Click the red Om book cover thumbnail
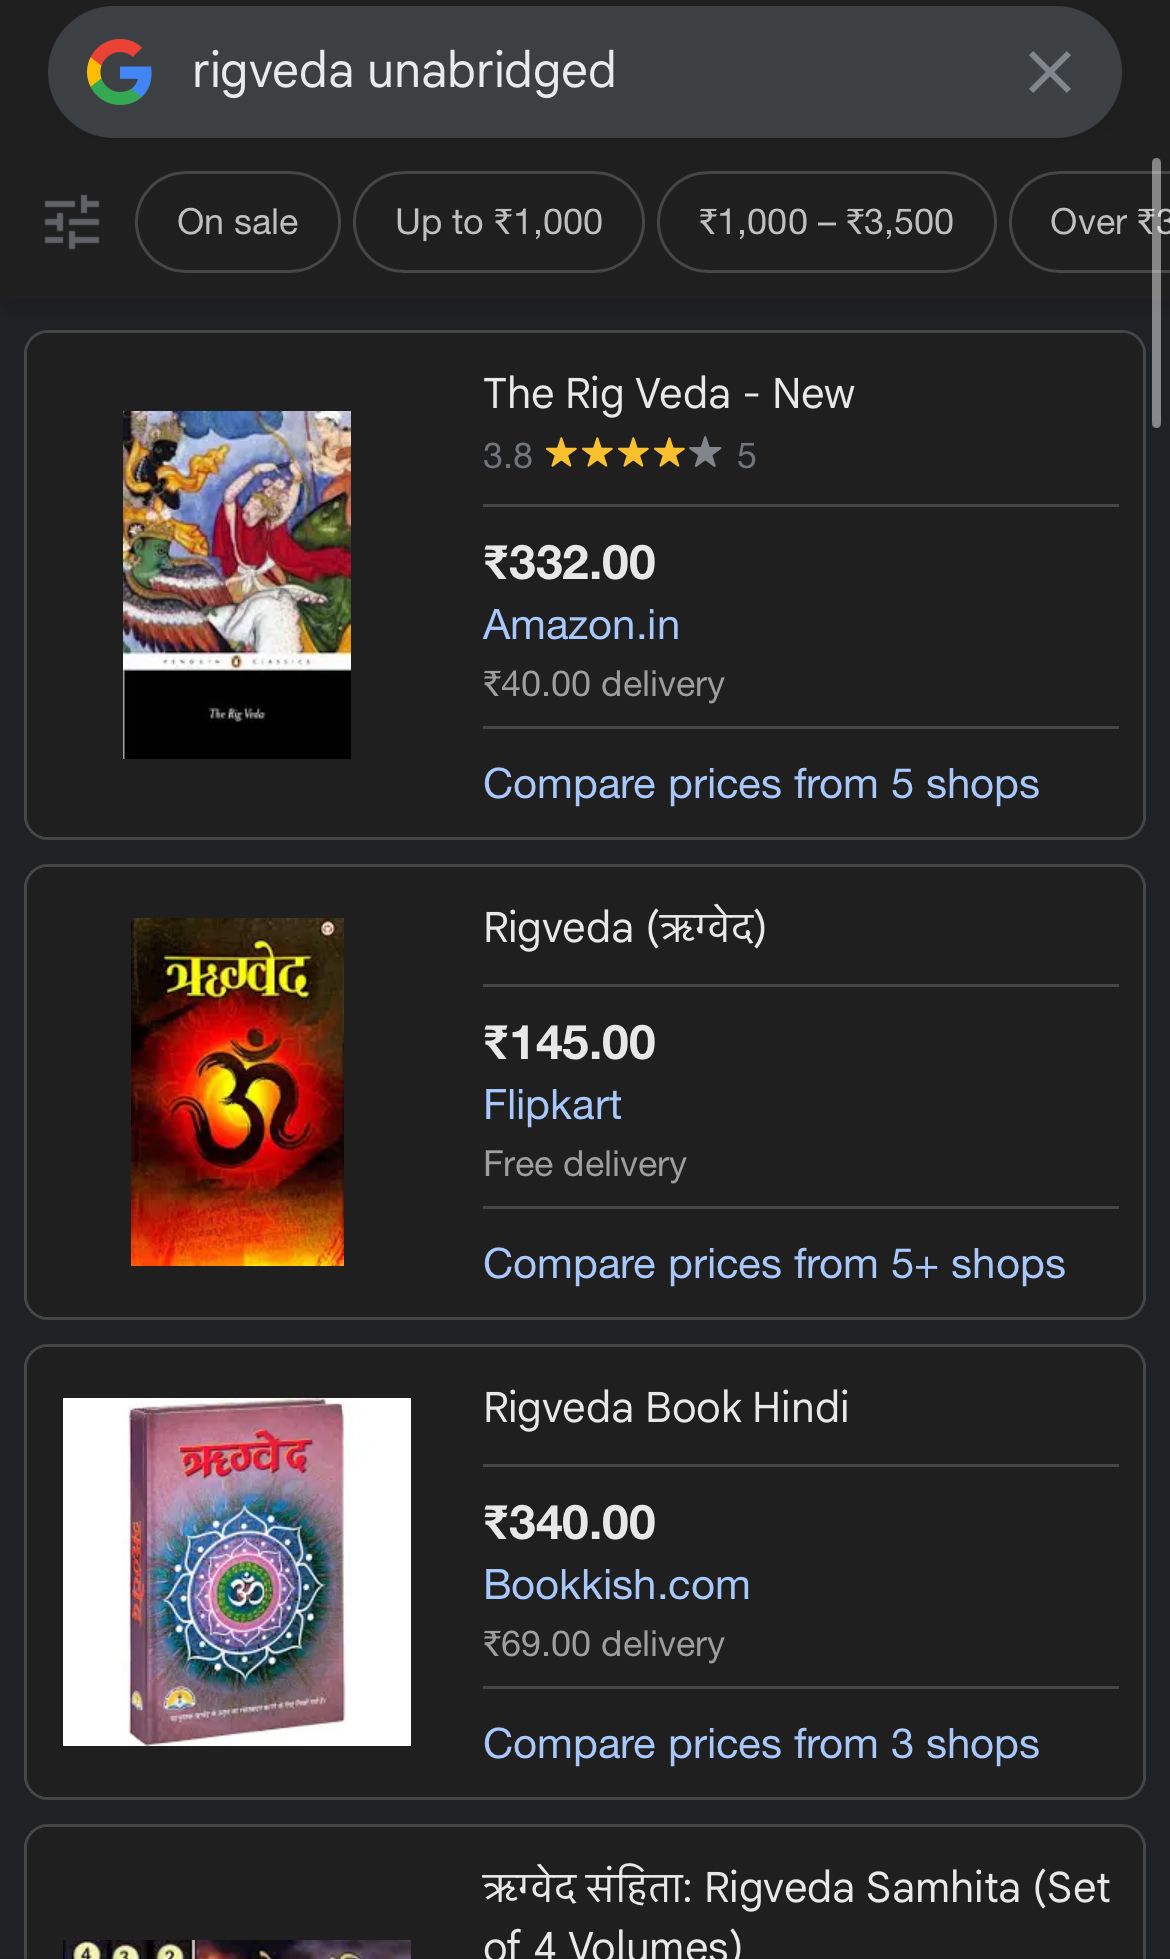 click(x=237, y=1091)
